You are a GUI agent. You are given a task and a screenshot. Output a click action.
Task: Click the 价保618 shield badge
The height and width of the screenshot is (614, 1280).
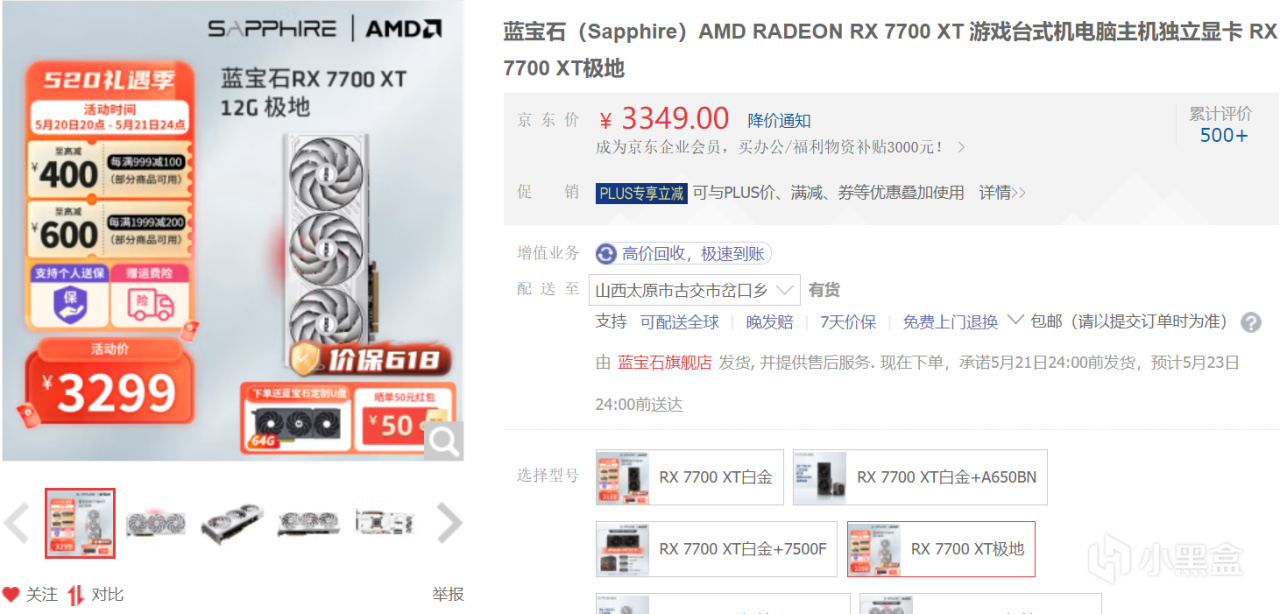point(363,359)
